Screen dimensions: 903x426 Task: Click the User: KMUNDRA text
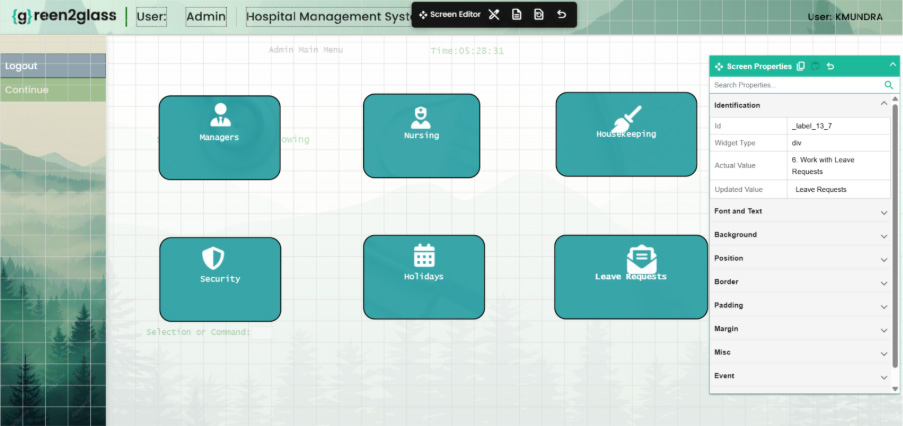tap(845, 17)
